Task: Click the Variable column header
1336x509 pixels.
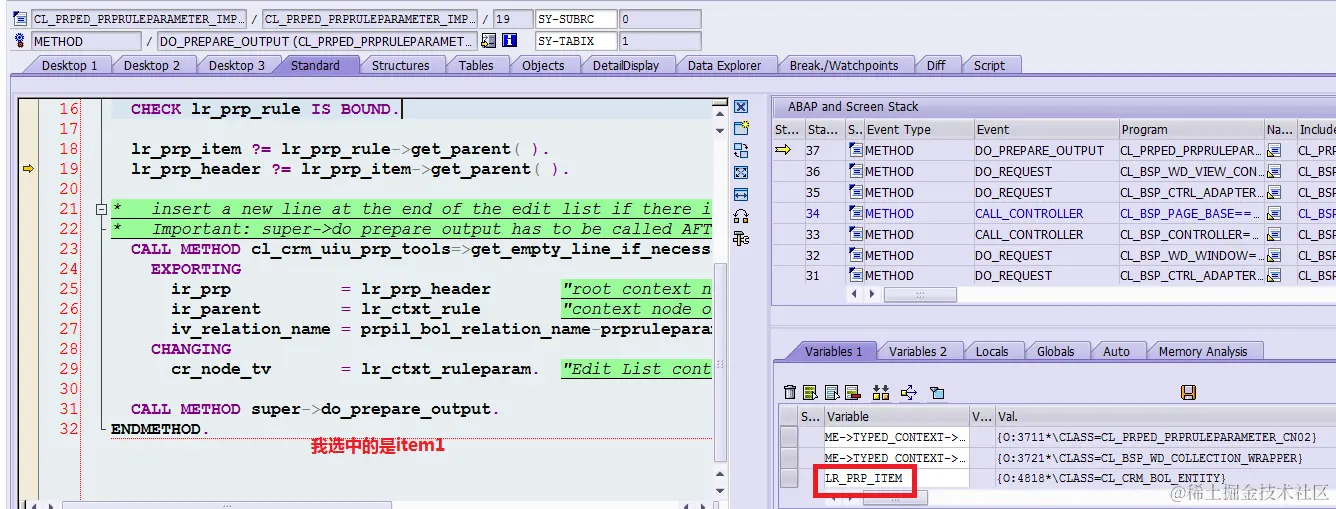Action: [895, 416]
